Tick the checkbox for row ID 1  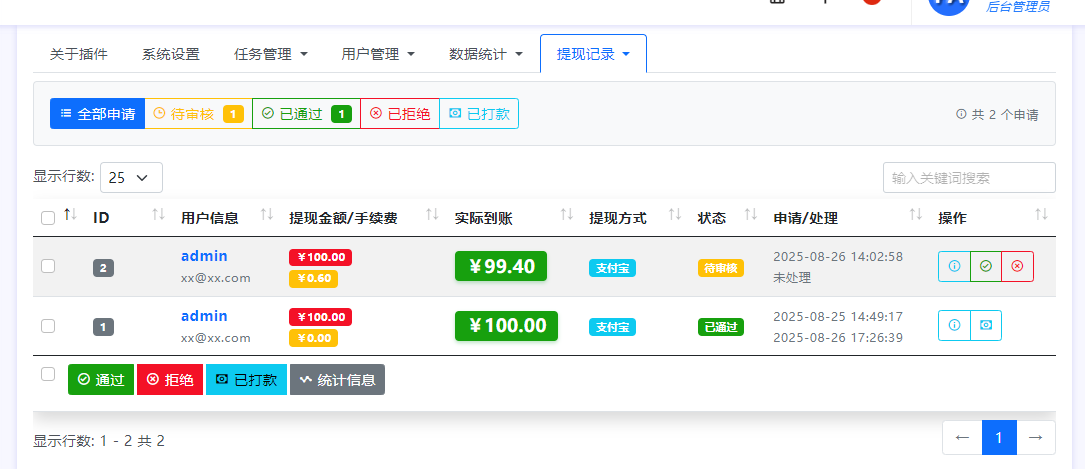click(x=48, y=326)
